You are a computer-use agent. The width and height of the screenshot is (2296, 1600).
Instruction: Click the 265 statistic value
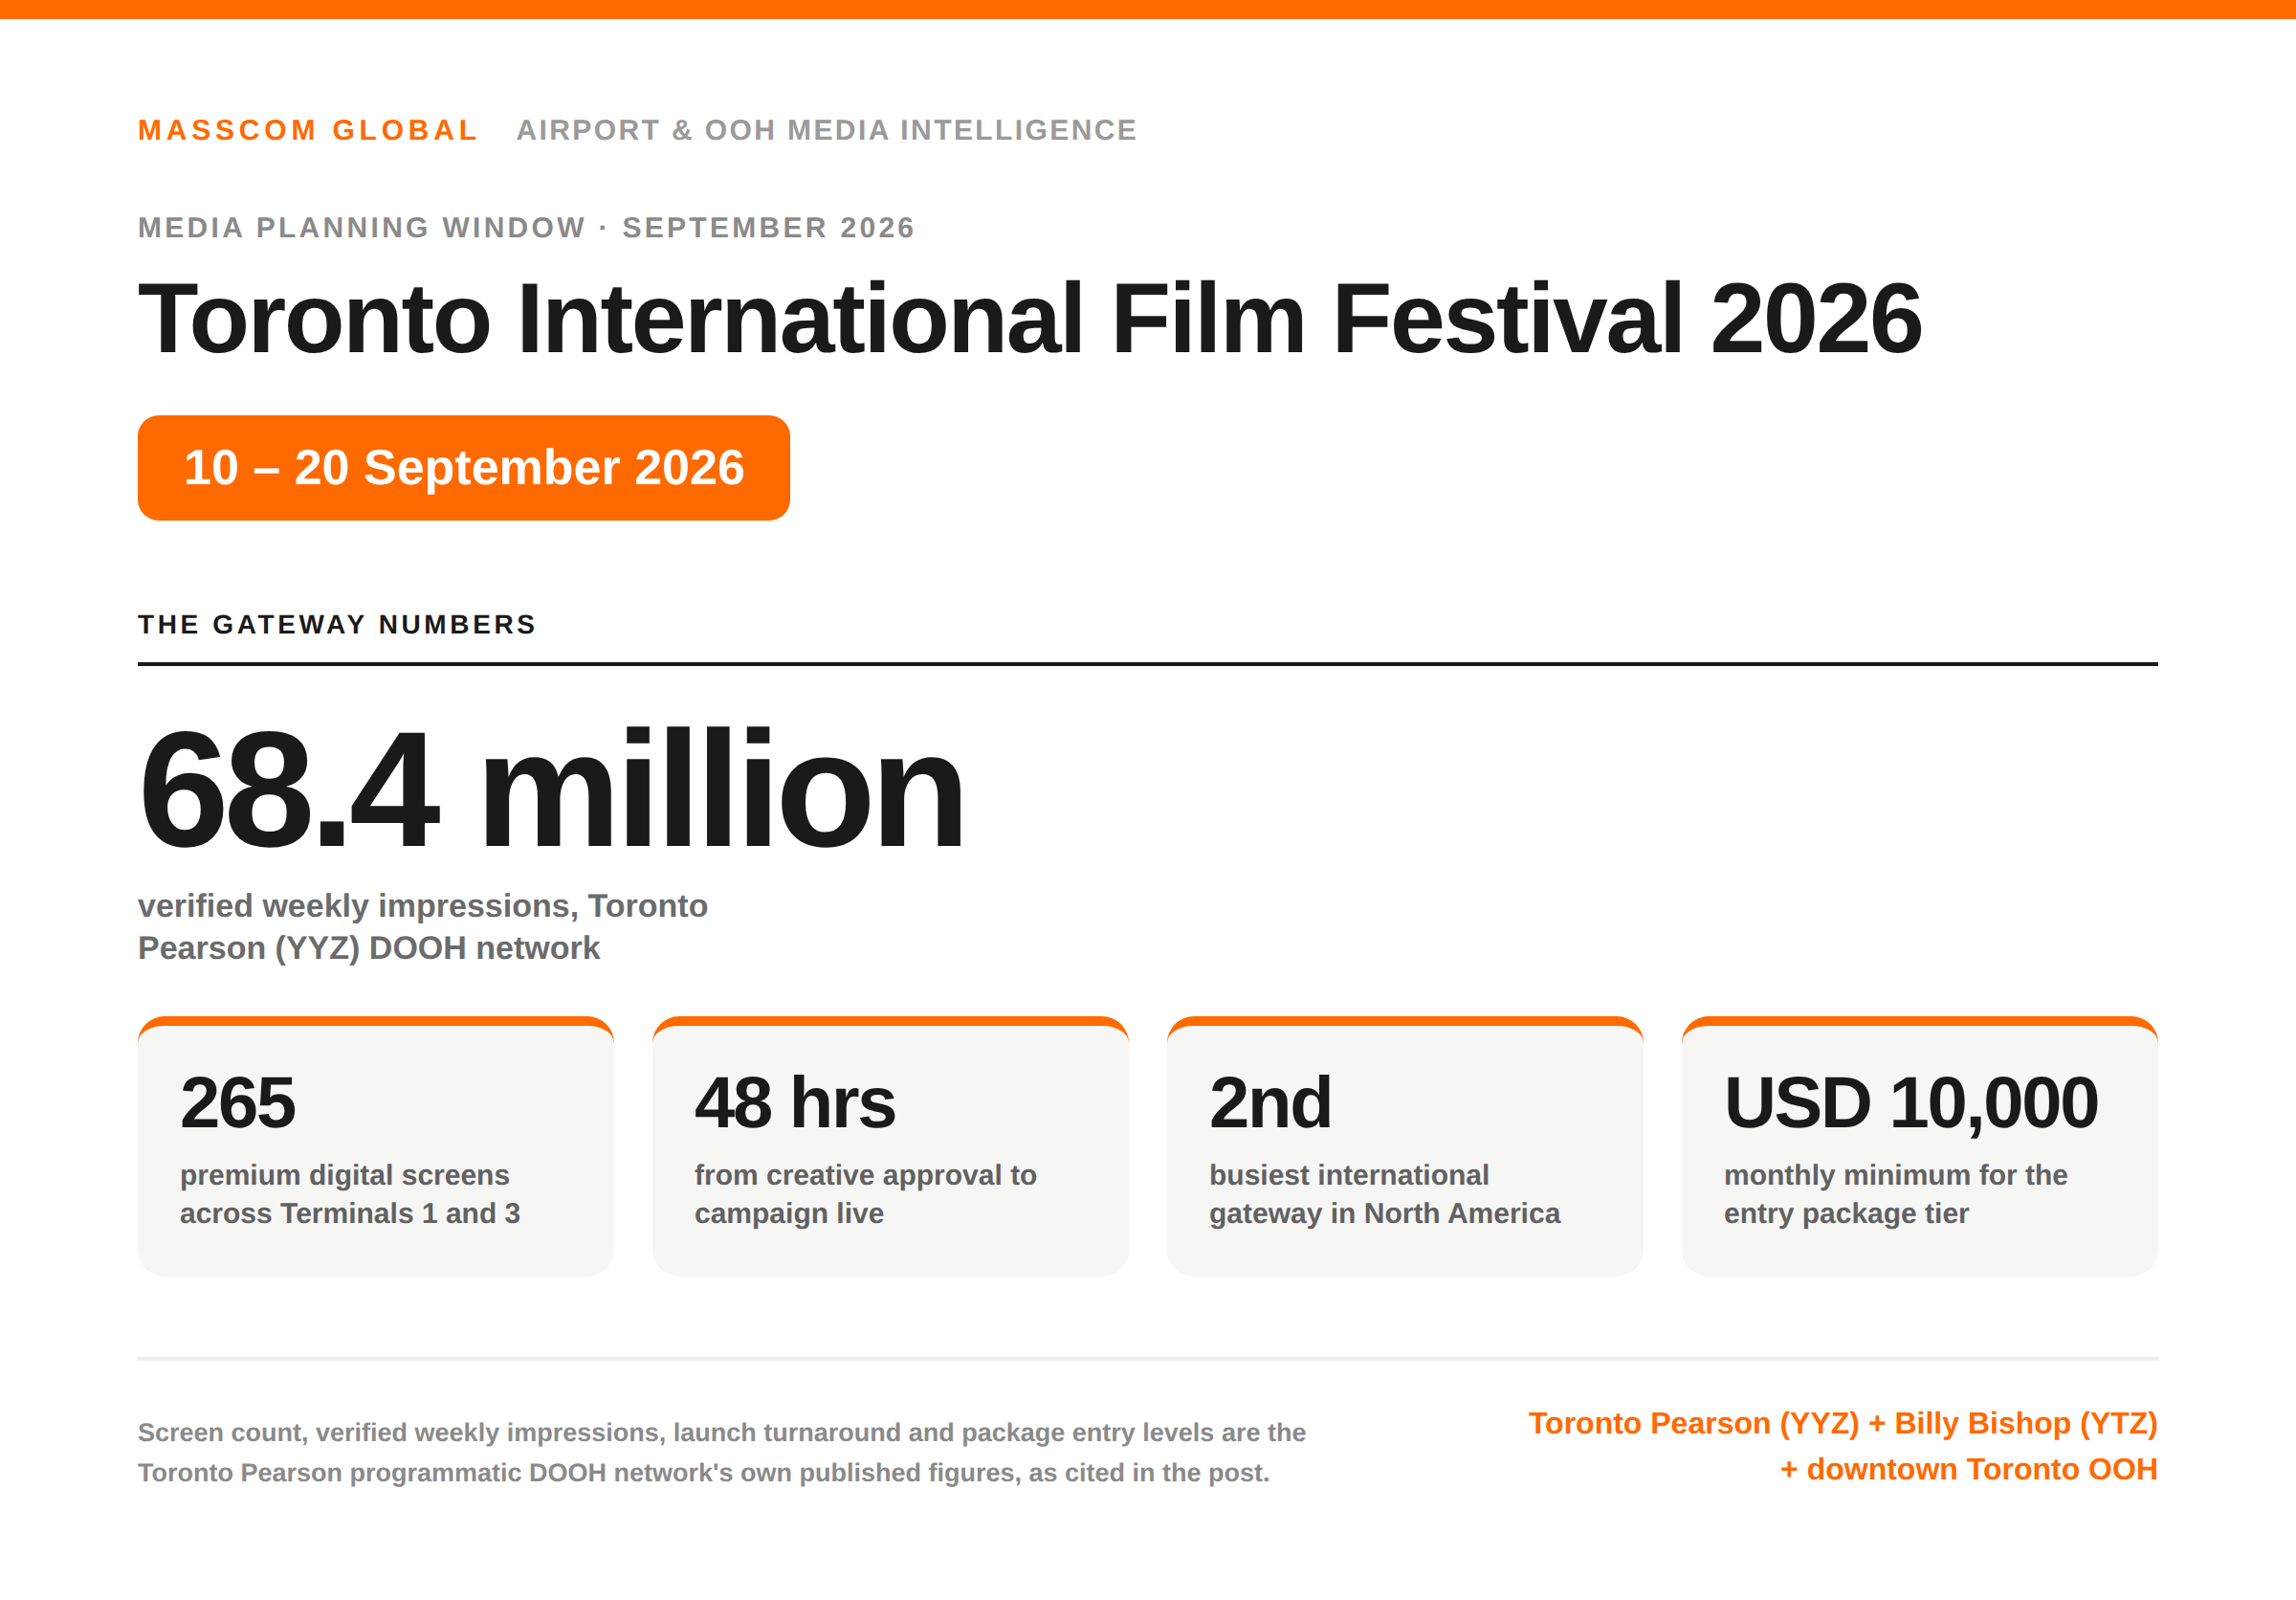tap(238, 1103)
